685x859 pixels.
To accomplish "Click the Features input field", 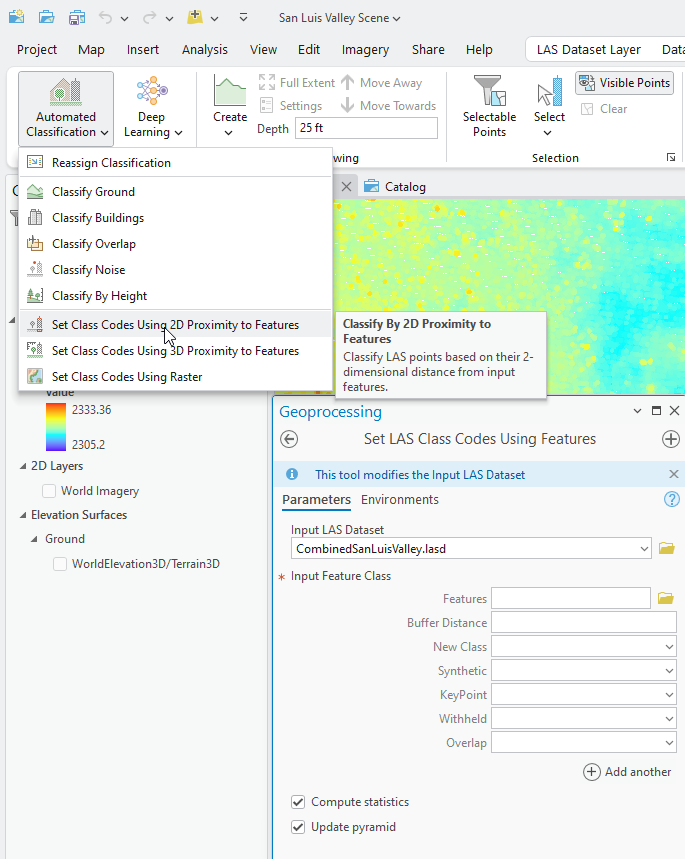I will click(570, 598).
